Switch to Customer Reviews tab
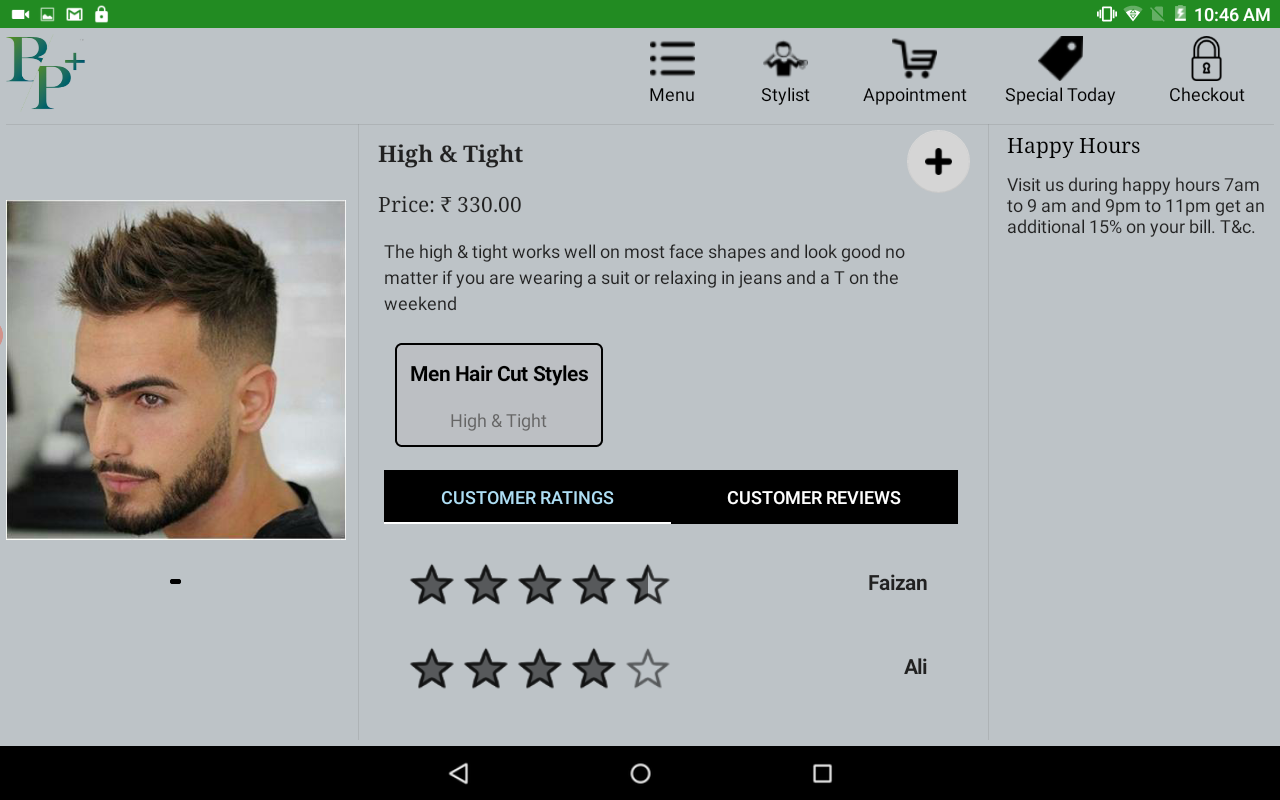The width and height of the screenshot is (1280, 800). [x=814, y=497]
